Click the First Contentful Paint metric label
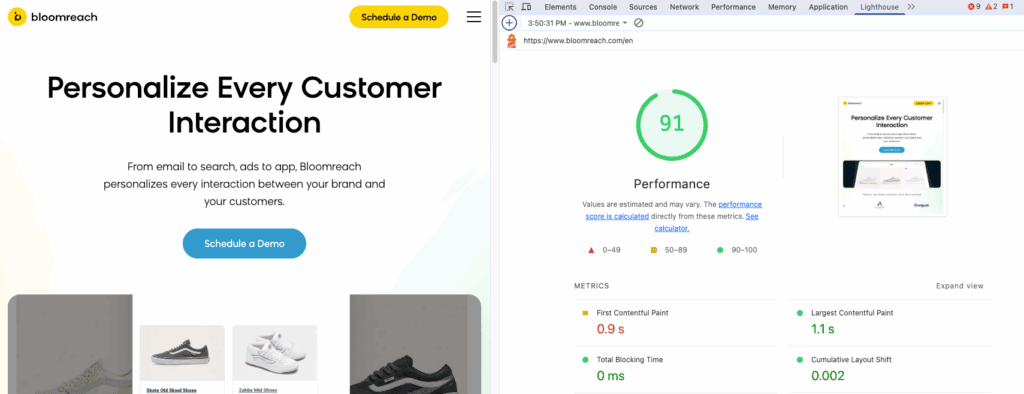This screenshot has width=1024, height=394. tap(632, 313)
